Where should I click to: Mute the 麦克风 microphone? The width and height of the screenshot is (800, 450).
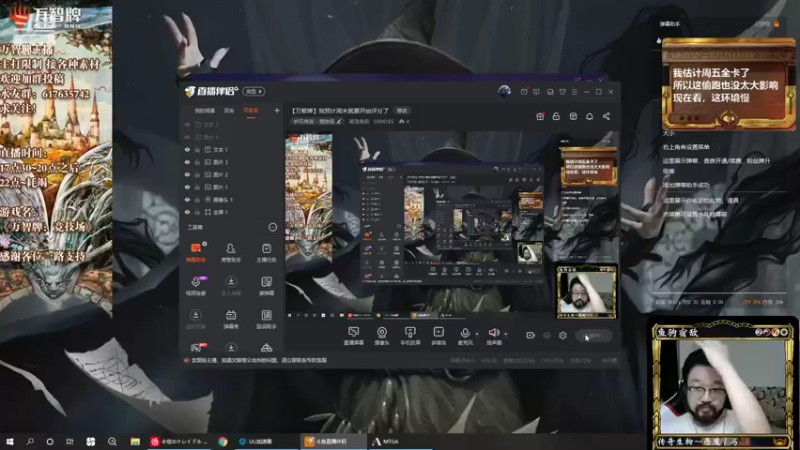(465, 336)
